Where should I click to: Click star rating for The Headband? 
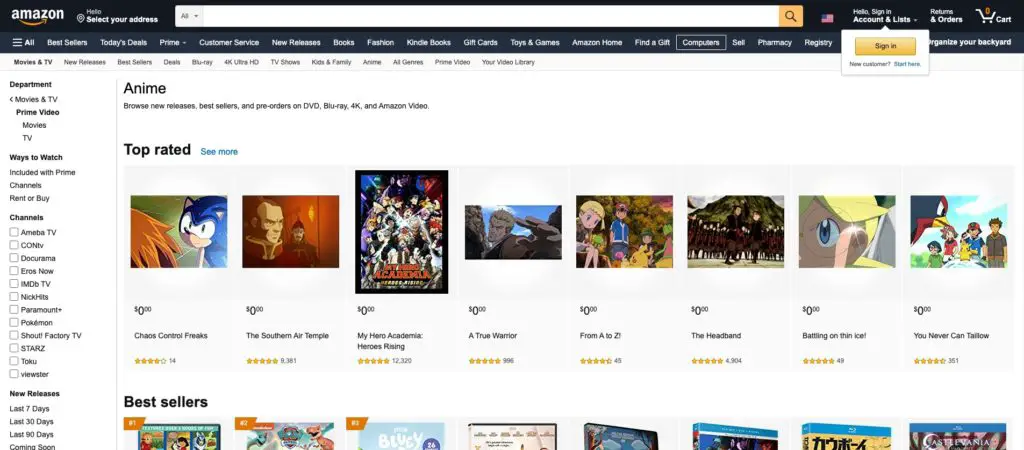click(707, 361)
